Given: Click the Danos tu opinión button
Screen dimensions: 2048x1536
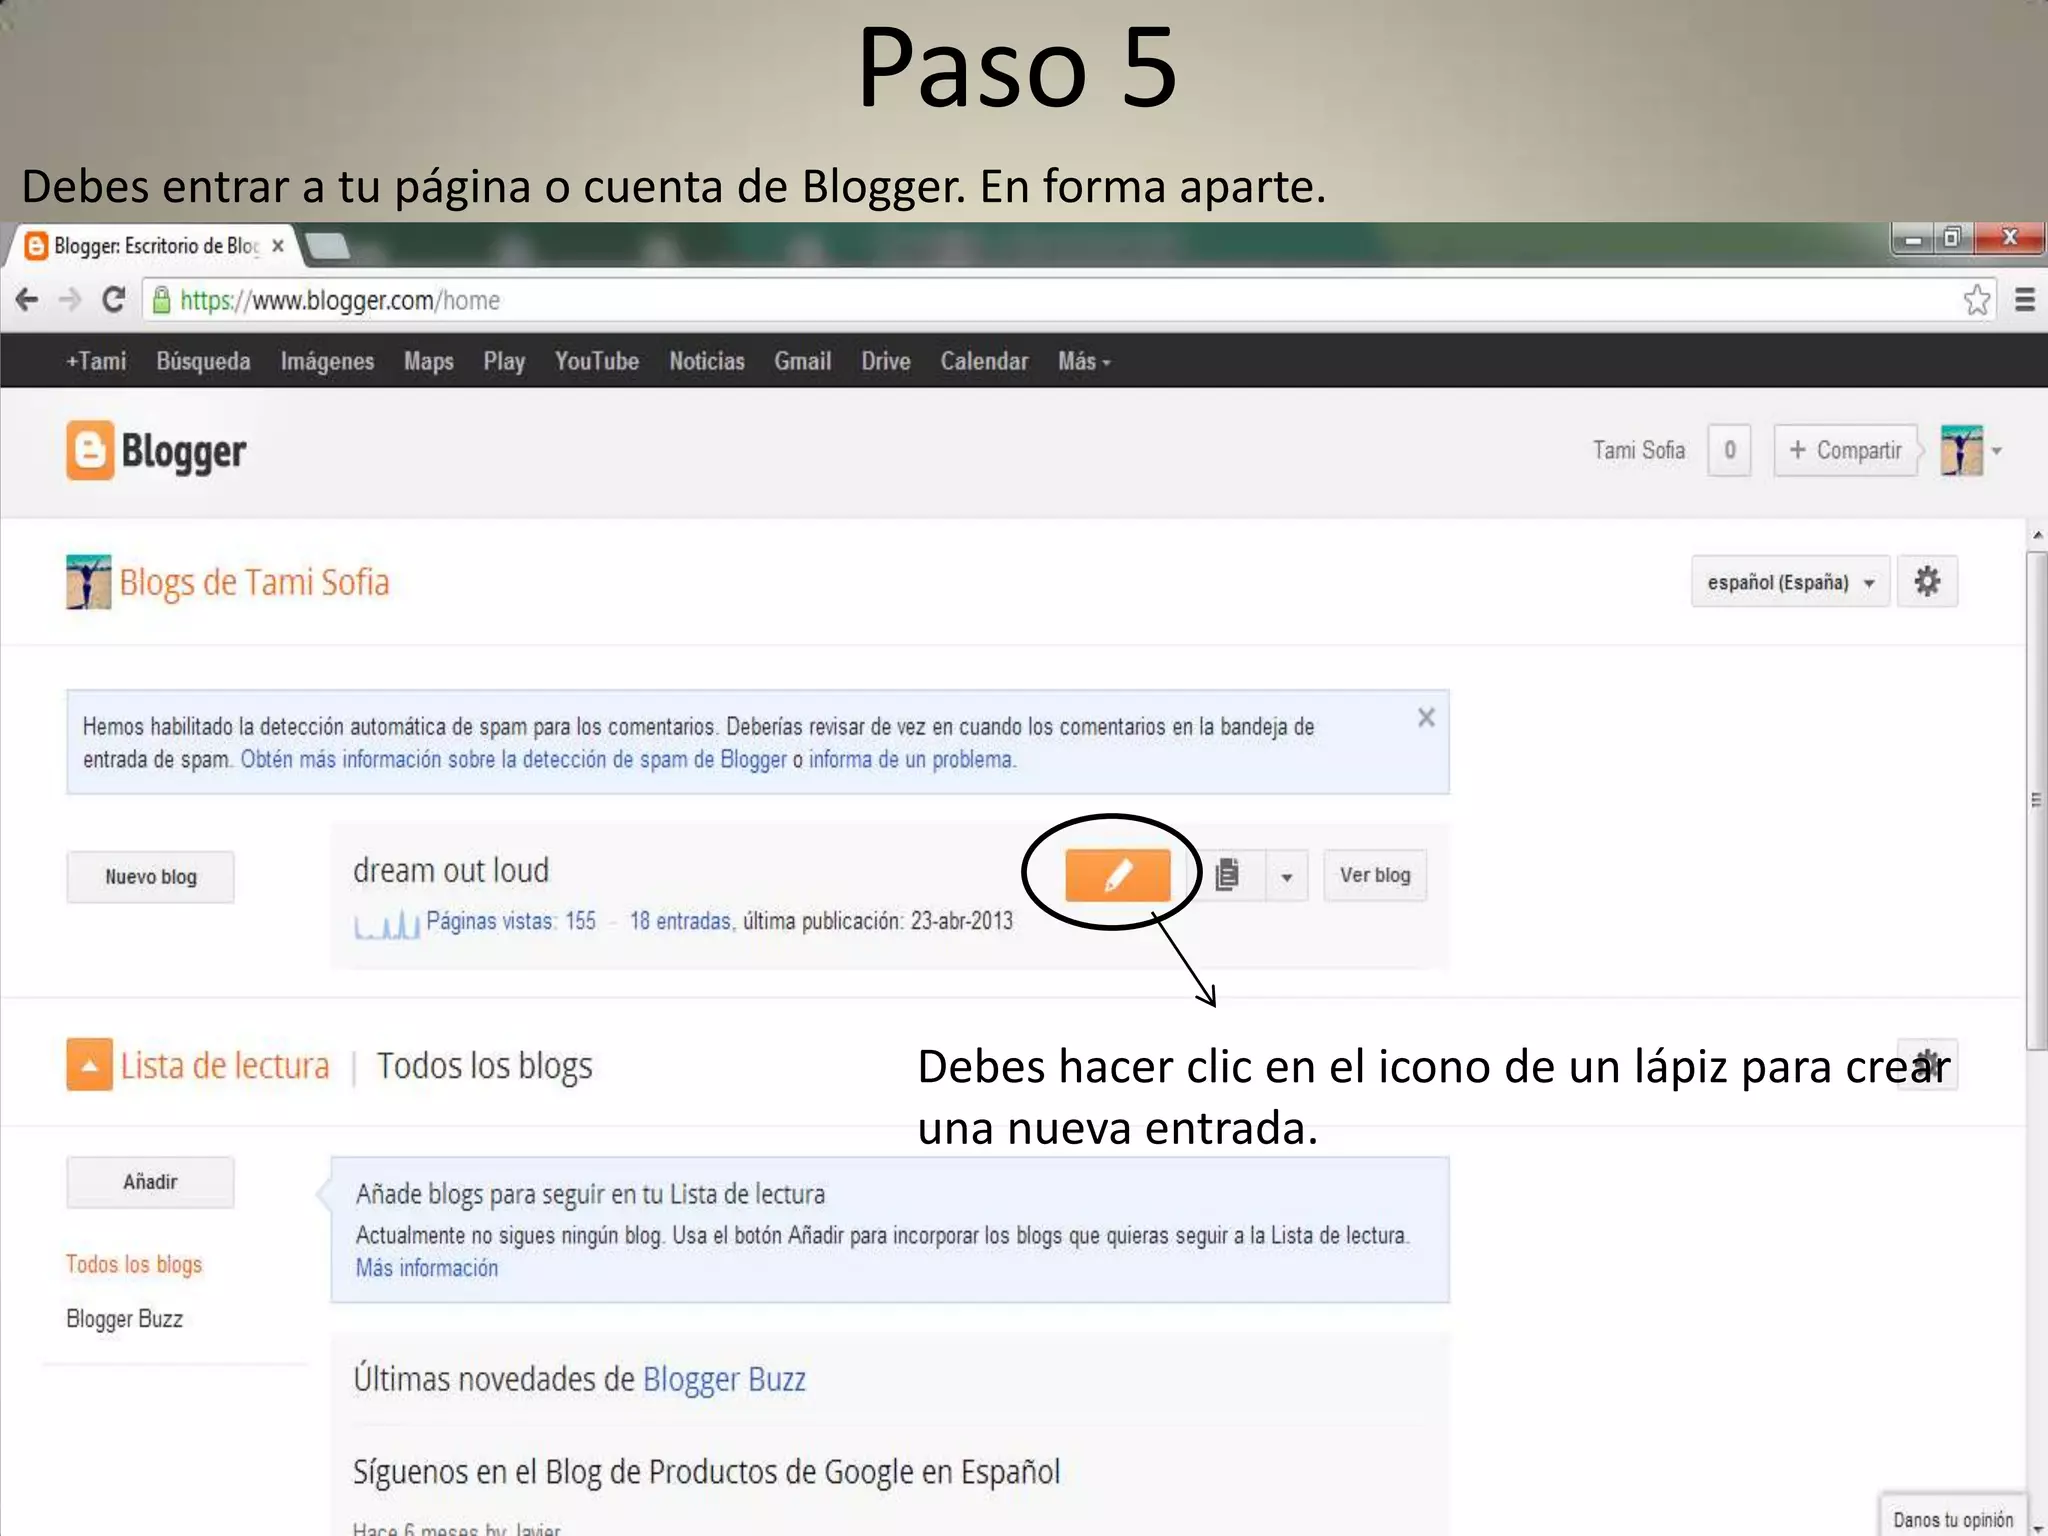Looking at the screenshot, I should pos(1953,1519).
